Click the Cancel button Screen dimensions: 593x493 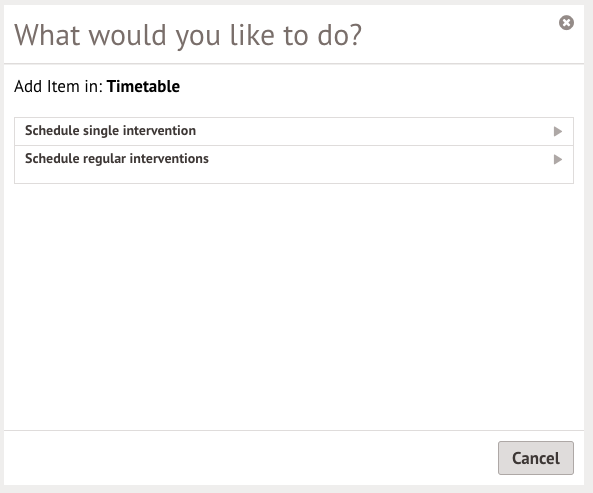[x=536, y=458]
